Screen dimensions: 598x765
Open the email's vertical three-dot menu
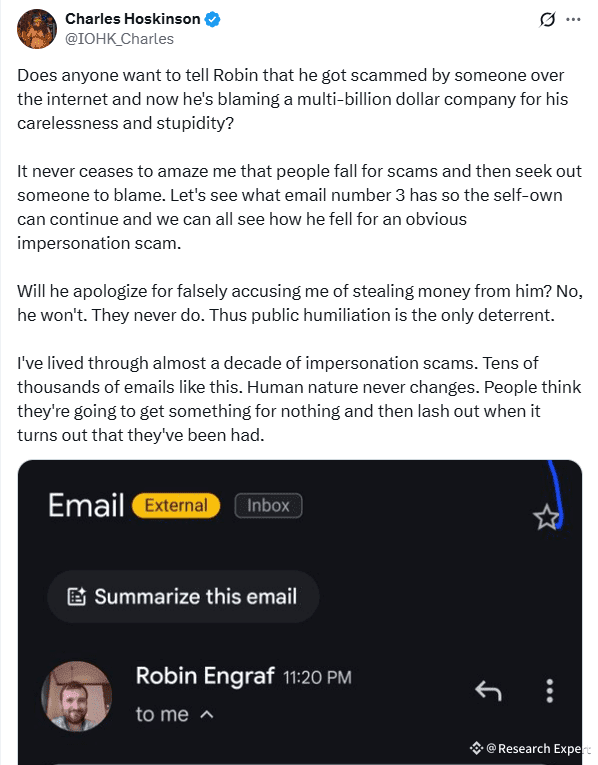coord(550,690)
